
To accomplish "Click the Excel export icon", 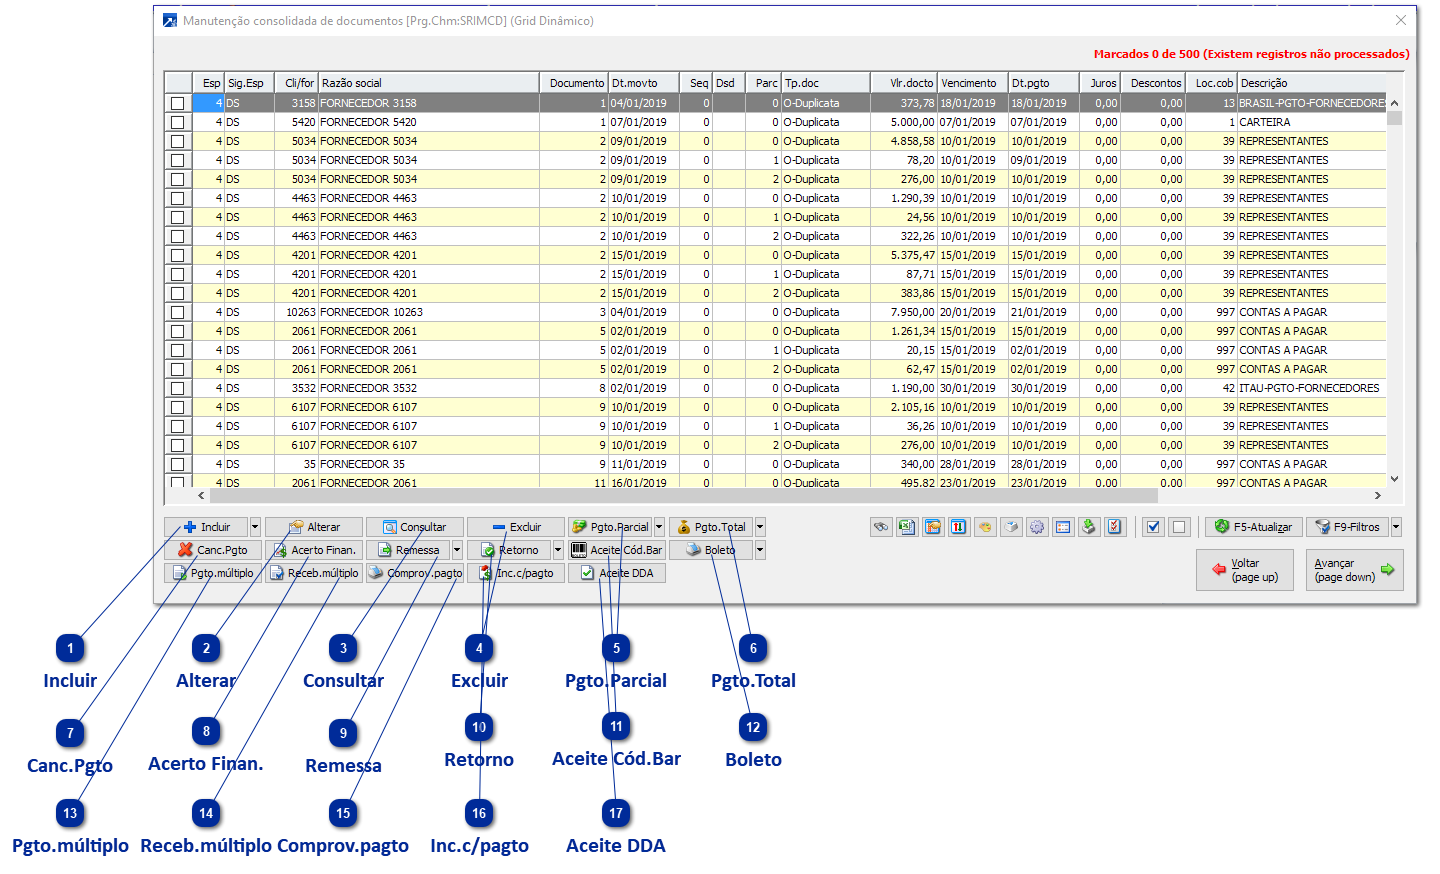I will pos(907,527).
